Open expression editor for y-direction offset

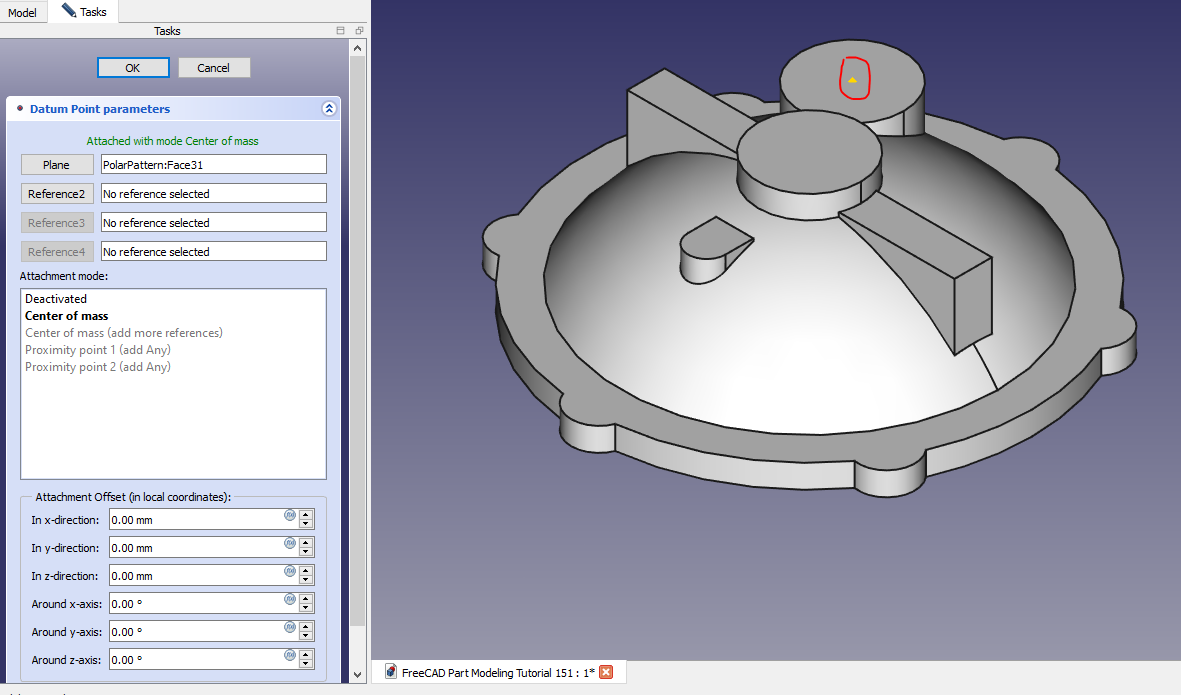pos(290,544)
